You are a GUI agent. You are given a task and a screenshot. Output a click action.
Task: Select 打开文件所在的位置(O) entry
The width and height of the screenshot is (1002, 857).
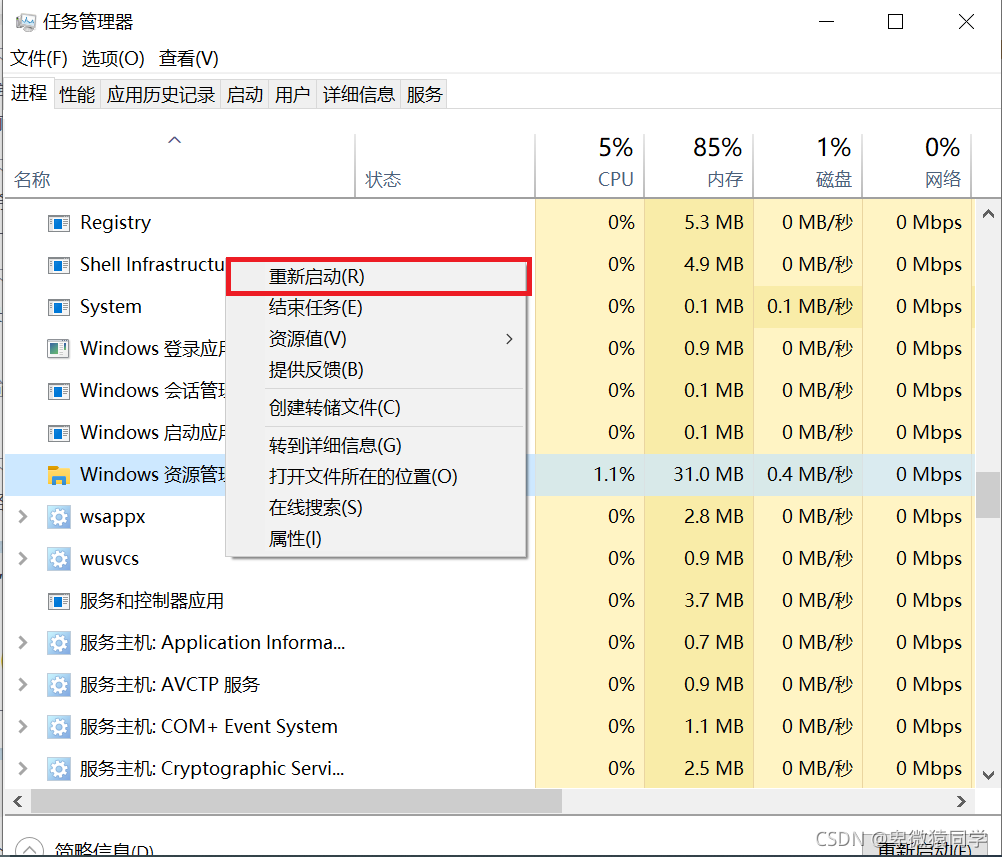click(x=377, y=476)
